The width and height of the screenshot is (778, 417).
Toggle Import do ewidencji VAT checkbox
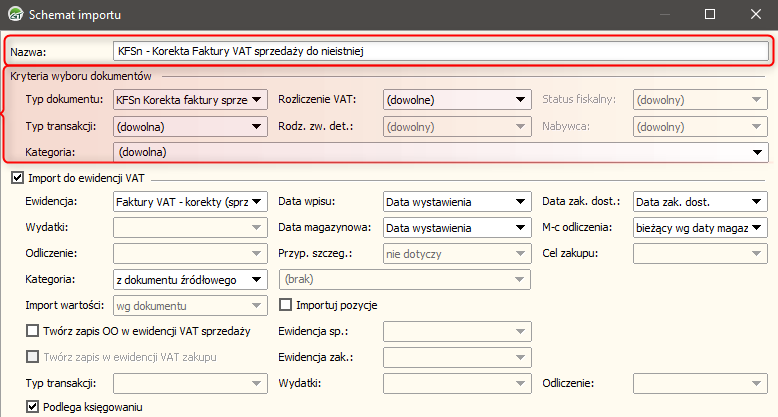click(x=17, y=178)
